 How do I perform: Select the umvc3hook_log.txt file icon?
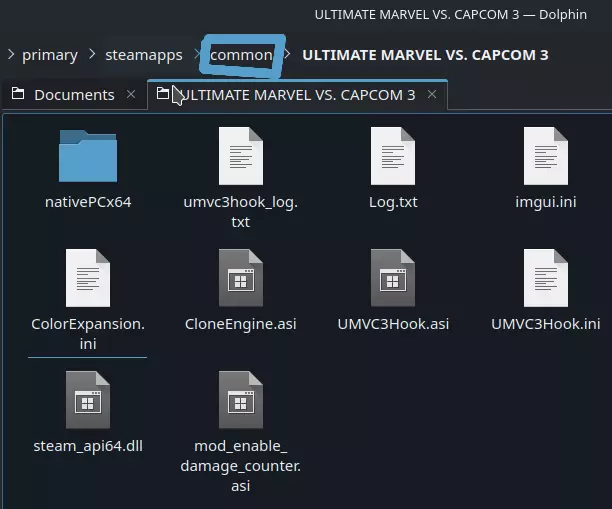(x=241, y=156)
